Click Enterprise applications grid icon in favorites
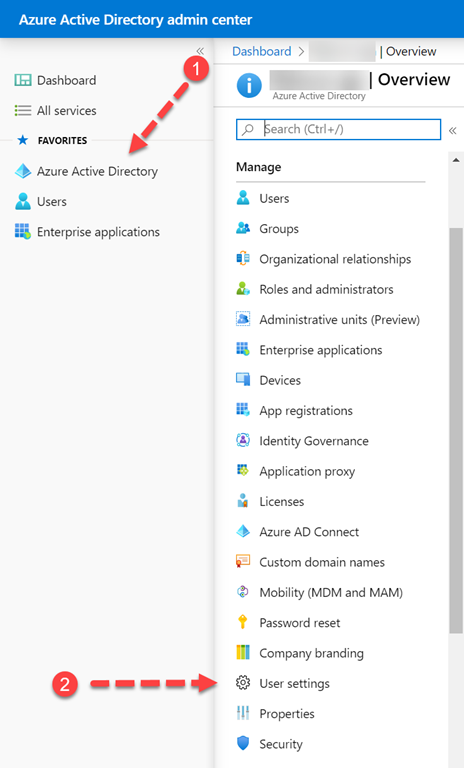 [23, 231]
